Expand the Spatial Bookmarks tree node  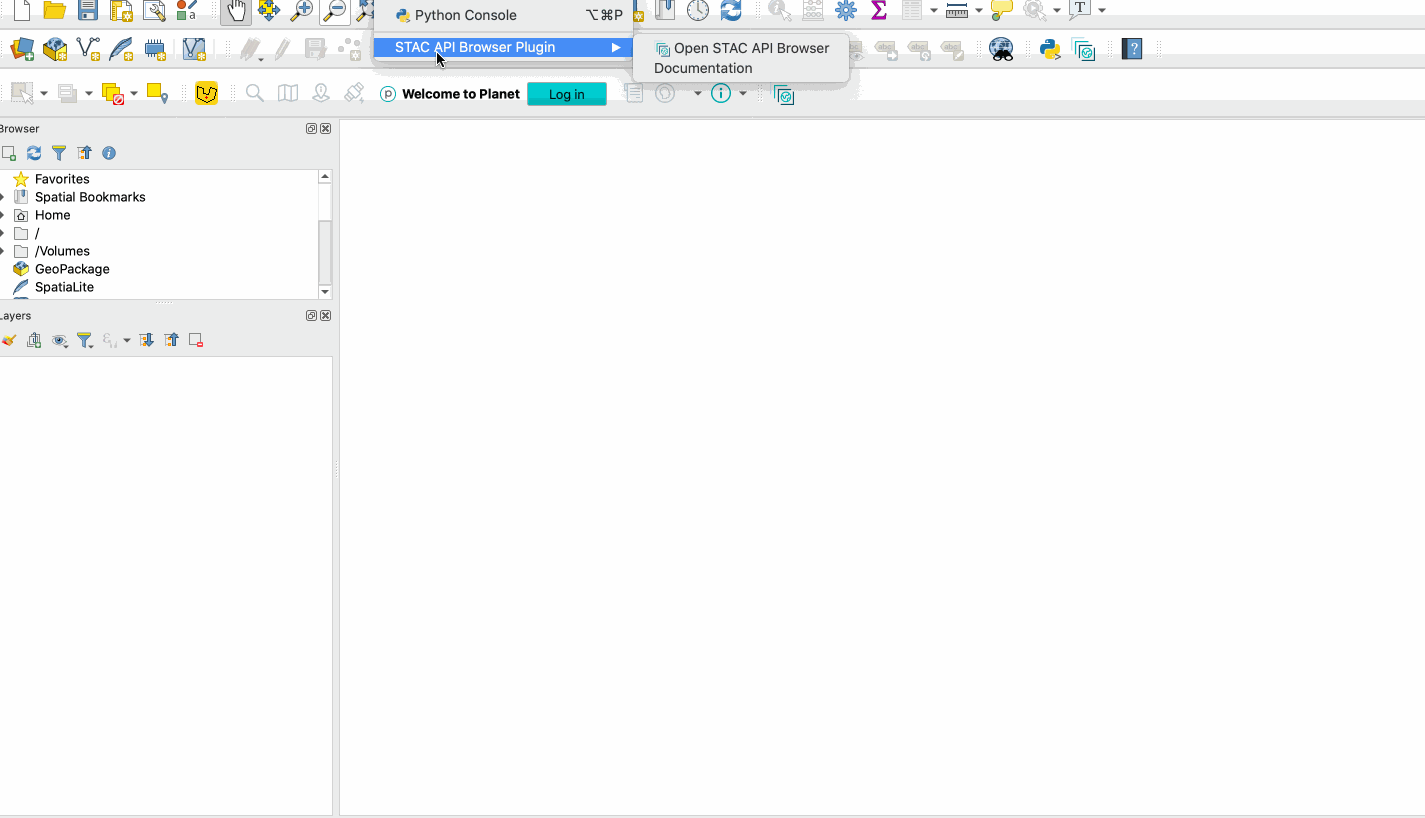pos(2,197)
